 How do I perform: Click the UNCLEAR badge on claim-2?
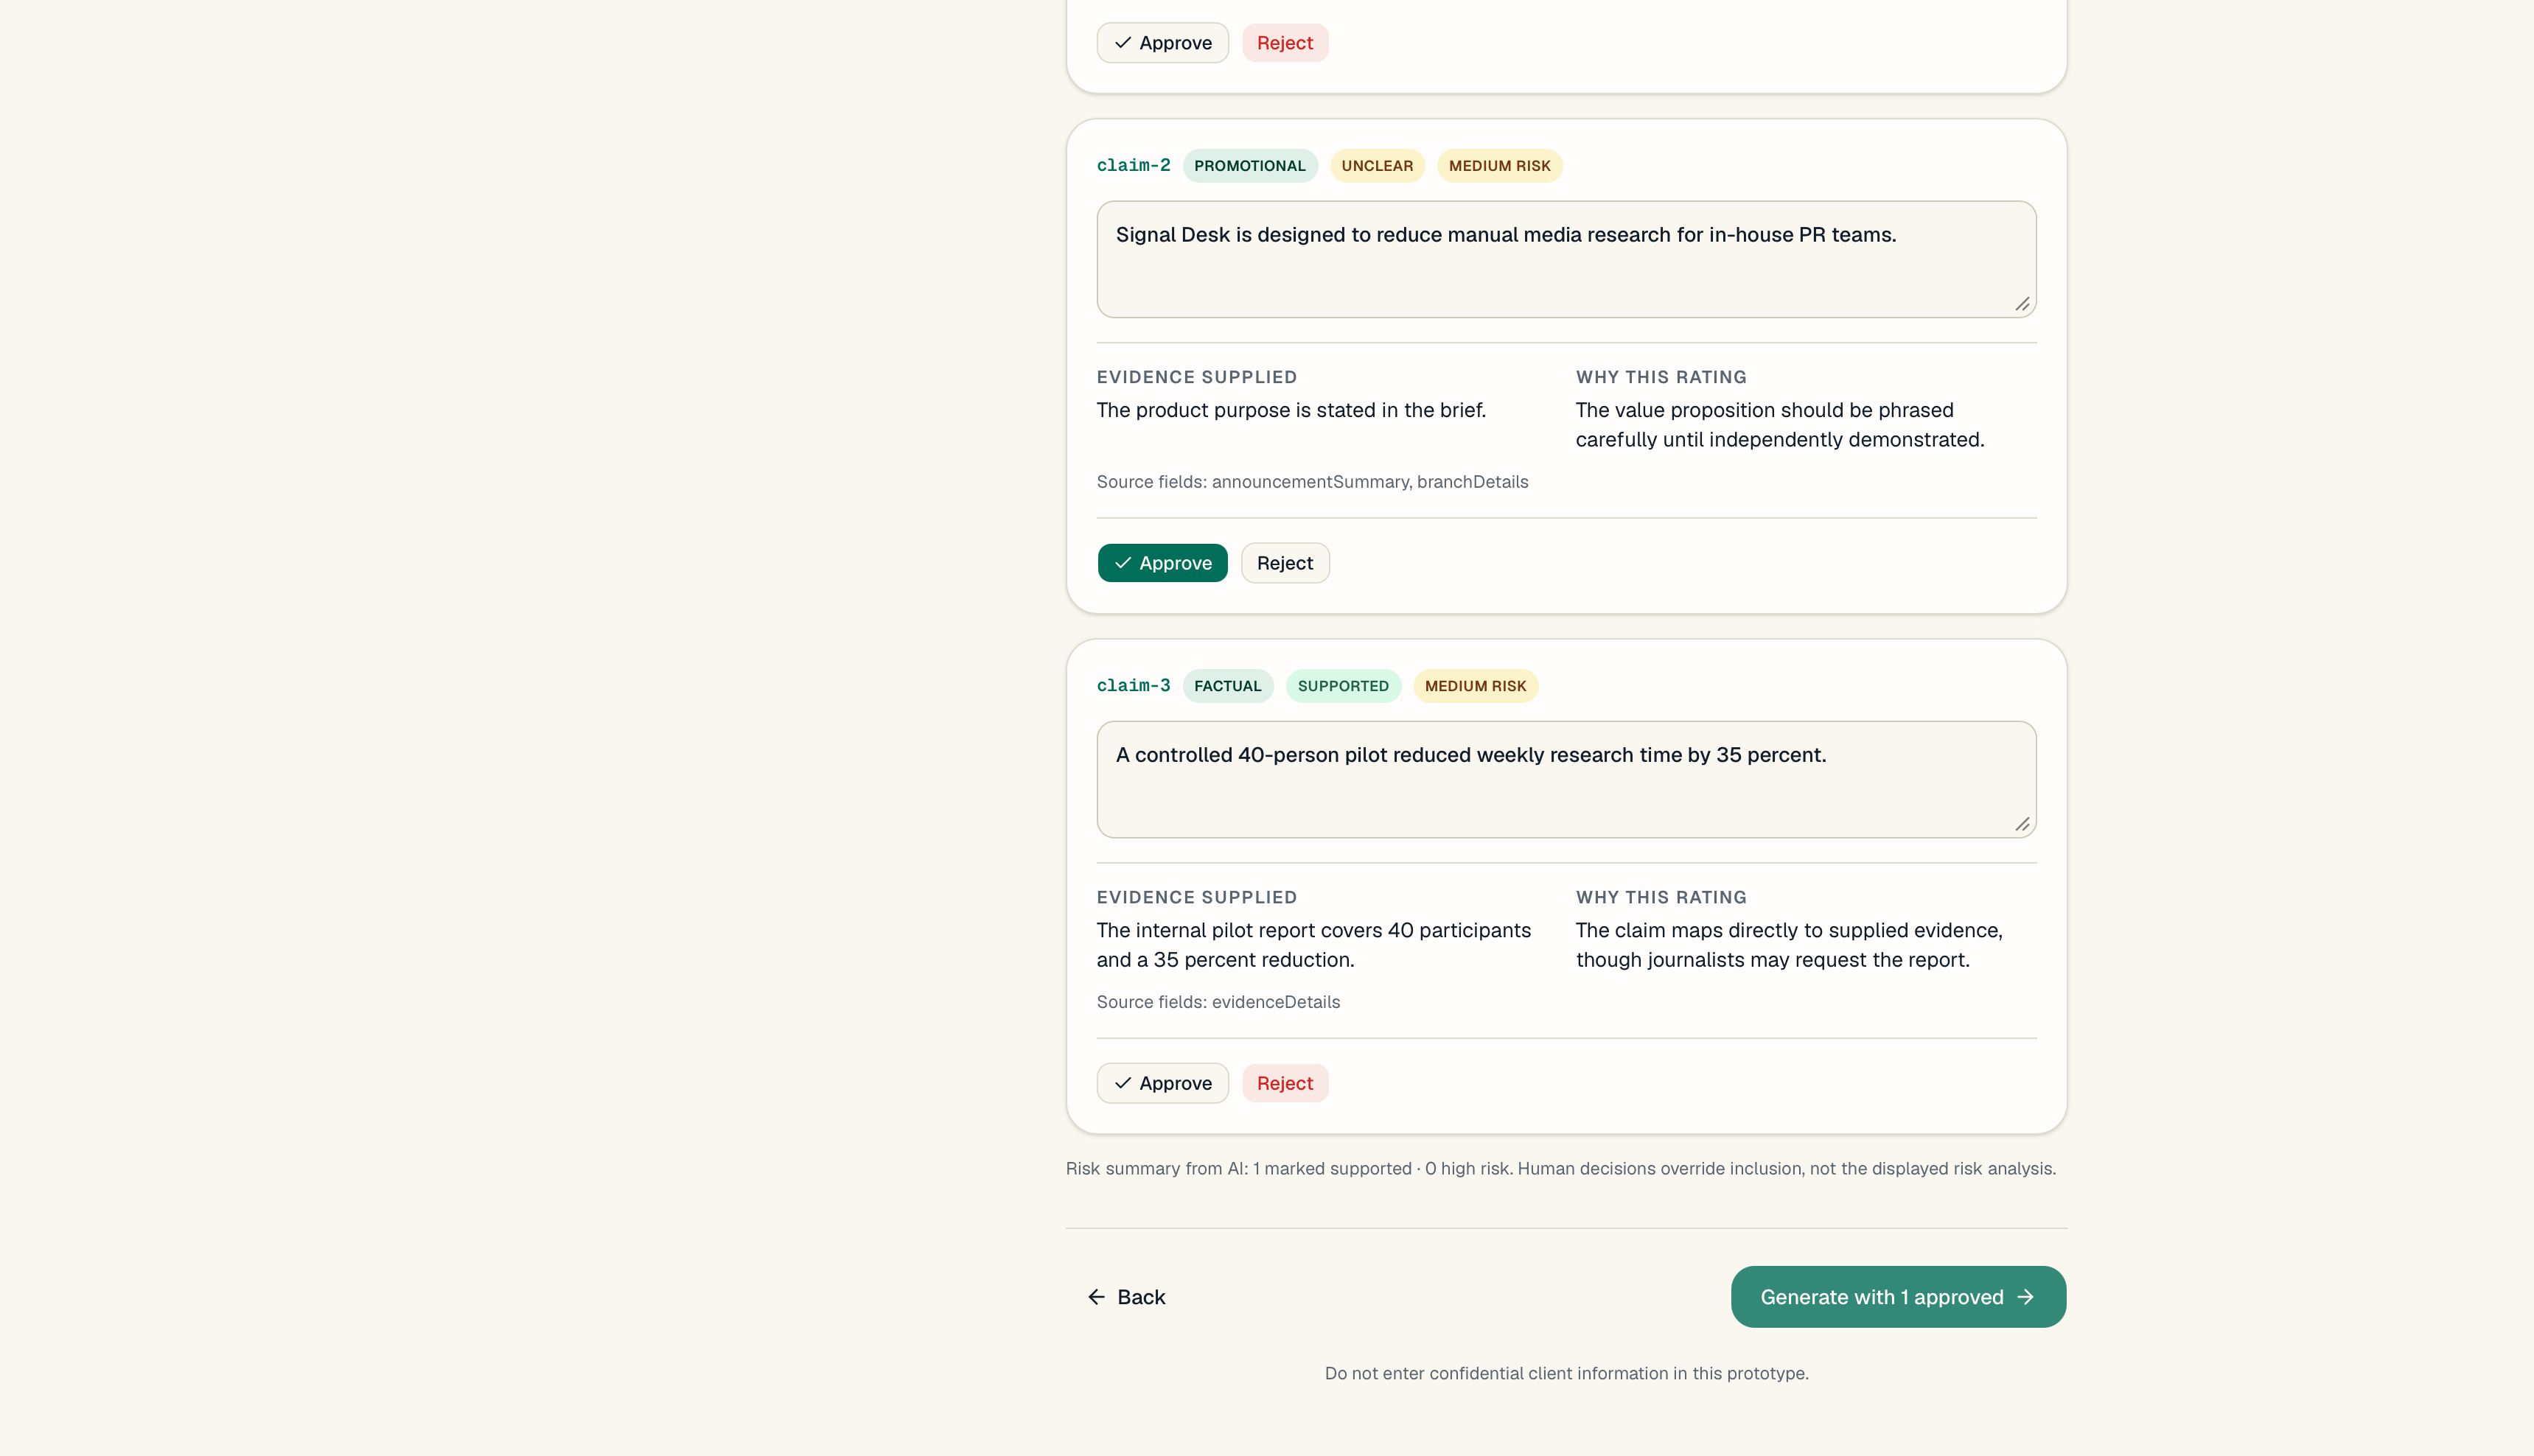(1377, 166)
